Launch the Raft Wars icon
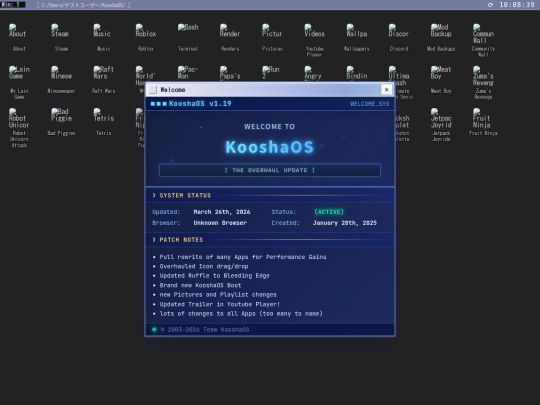 point(103,80)
